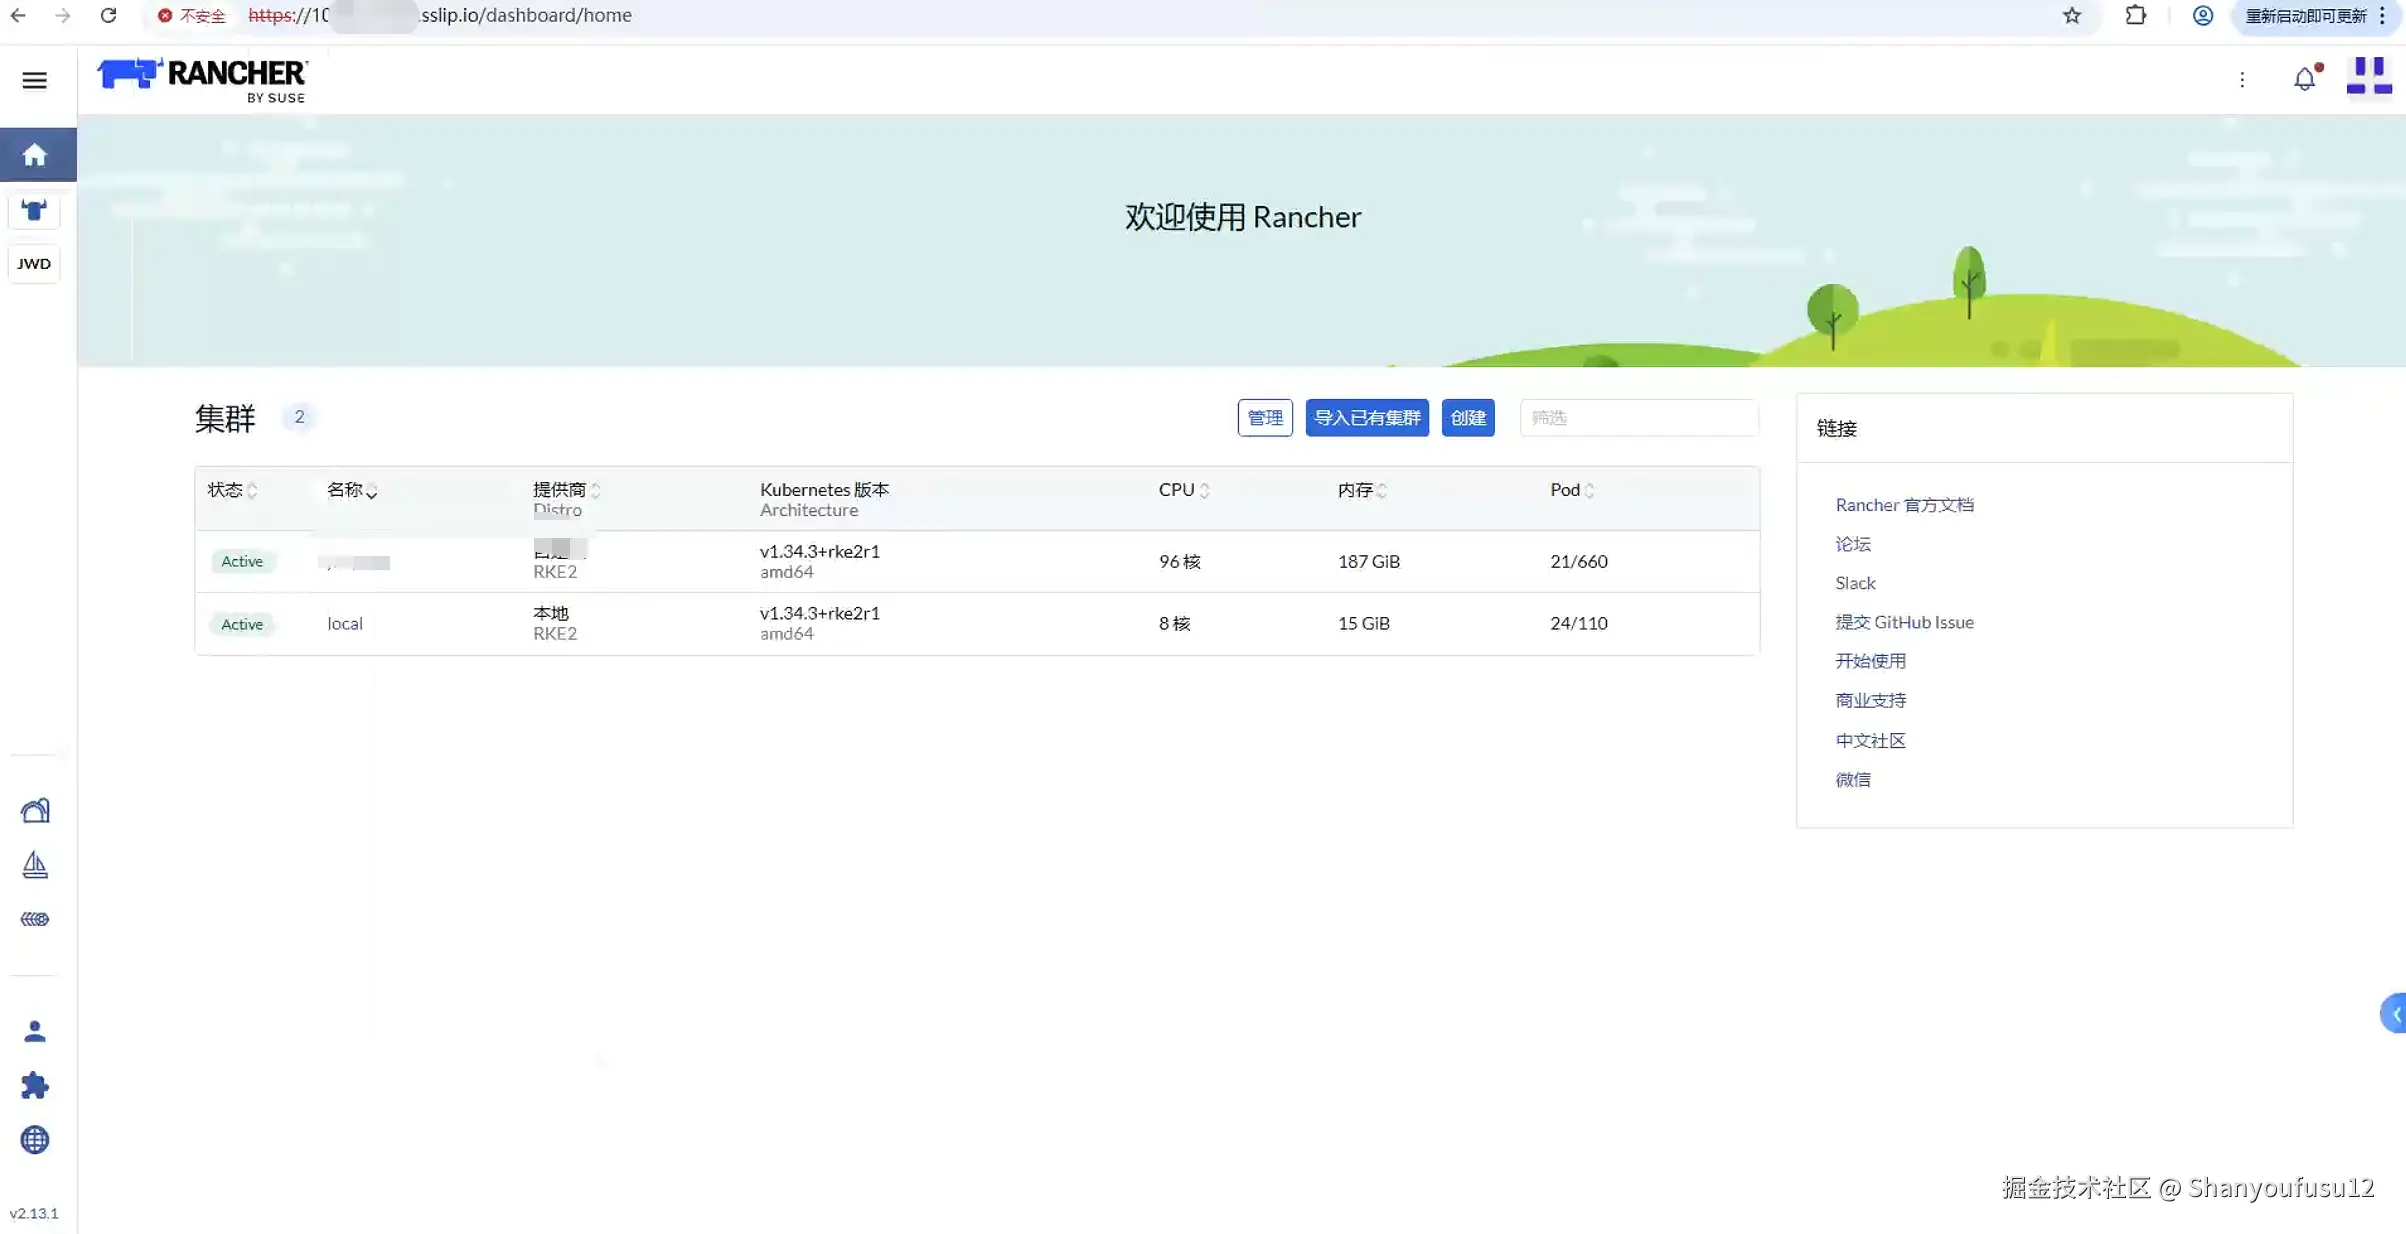This screenshot has height=1234, width=2406.
Task: Click the 管理 button
Action: click(x=1264, y=418)
